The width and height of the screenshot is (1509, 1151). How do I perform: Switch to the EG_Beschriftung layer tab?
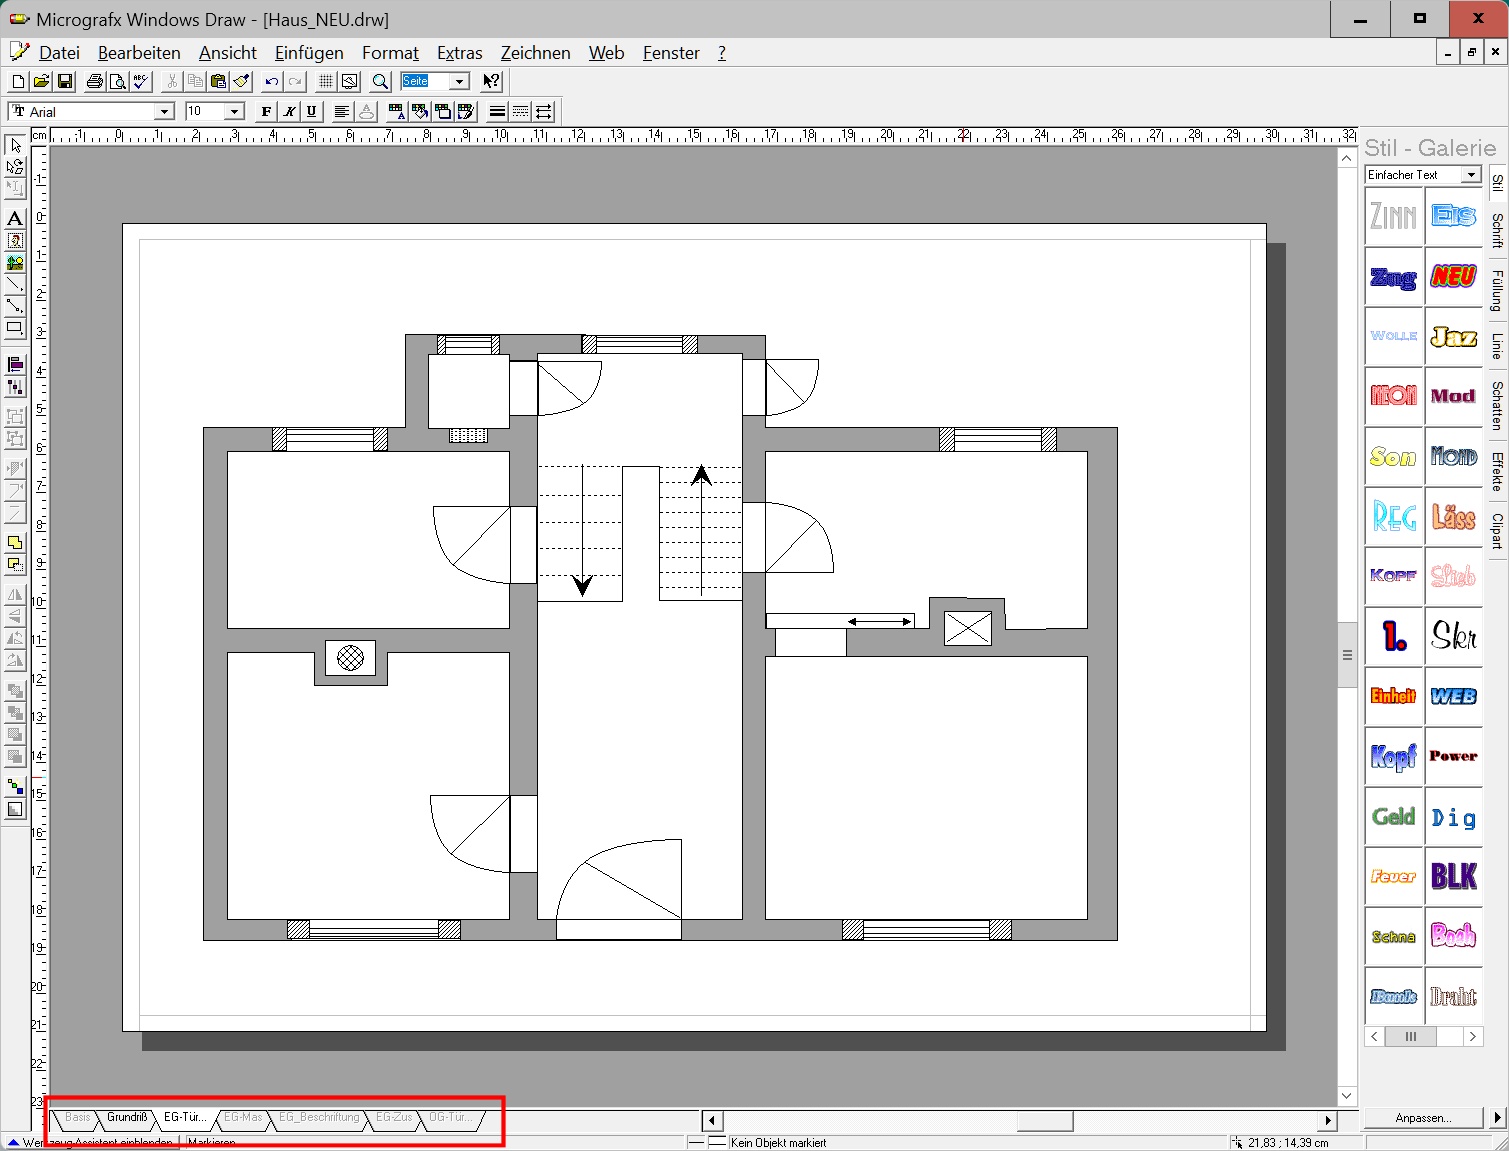click(x=319, y=1118)
